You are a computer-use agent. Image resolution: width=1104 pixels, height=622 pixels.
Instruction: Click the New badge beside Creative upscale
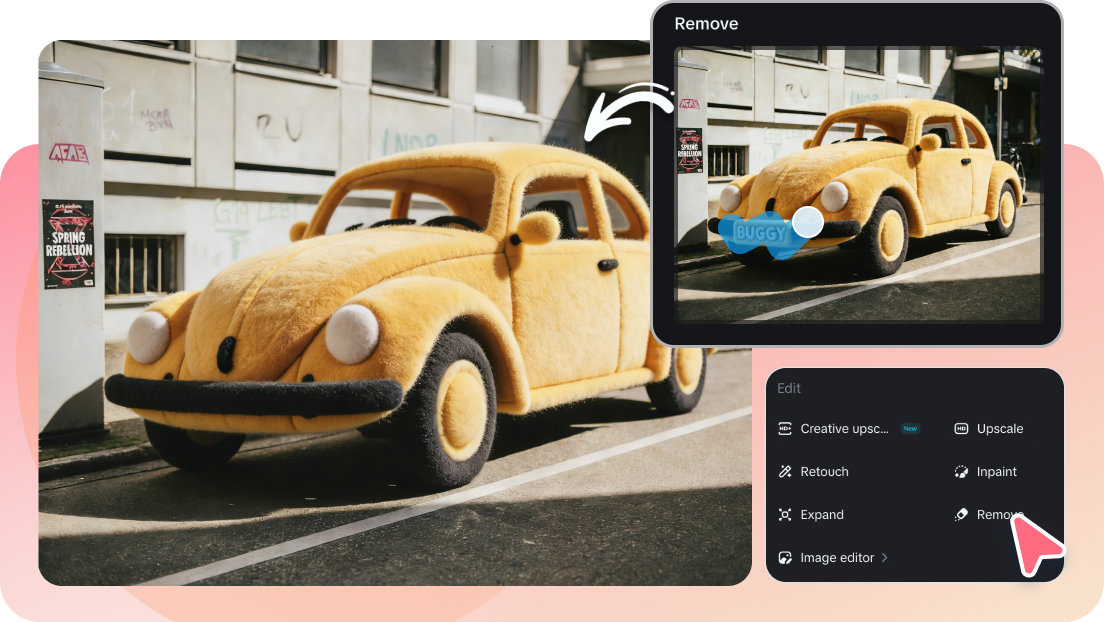[910, 427]
